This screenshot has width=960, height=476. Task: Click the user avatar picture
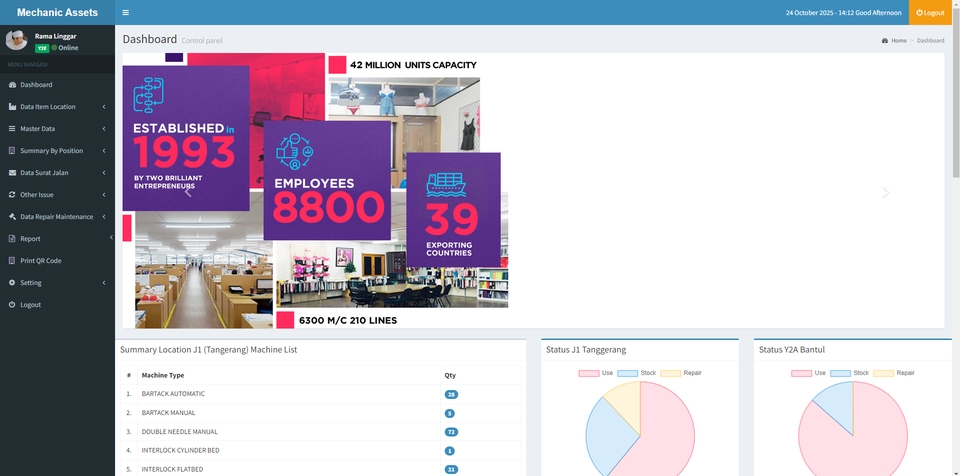coord(16,40)
